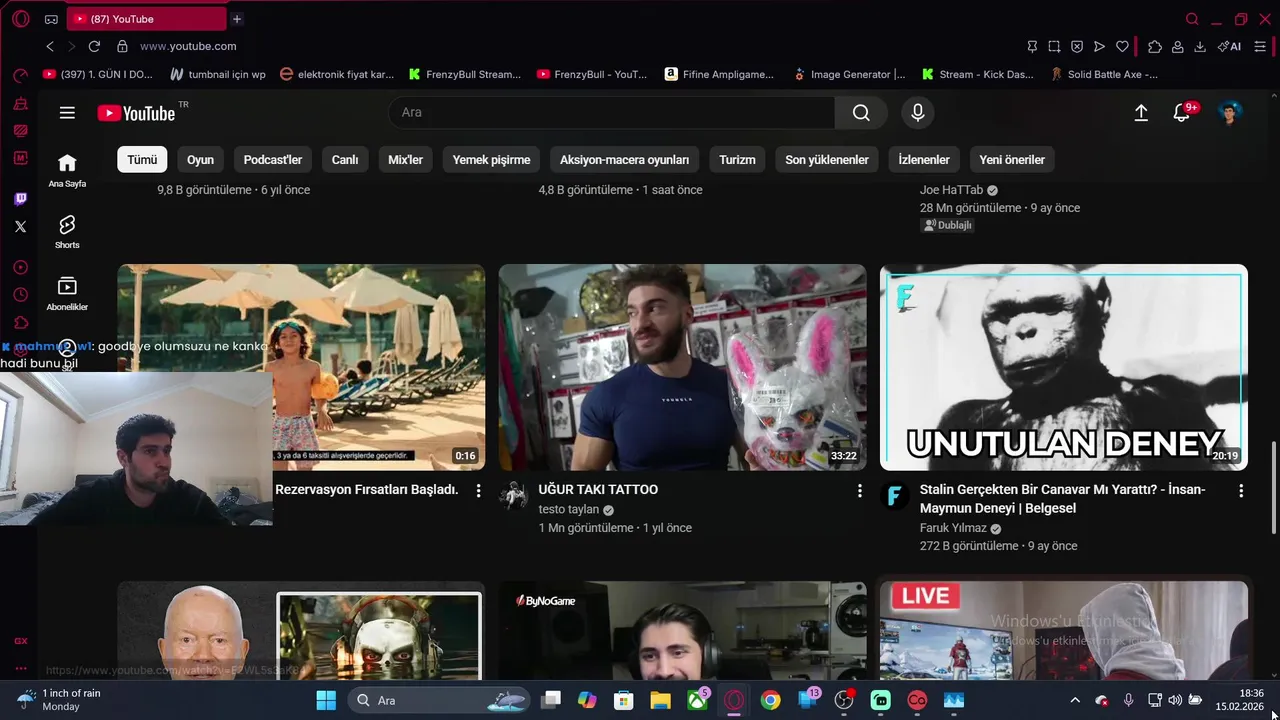The width and height of the screenshot is (1280, 720).
Task: Open the Xbox app from the taskbar
Action: click(x=698, y=700)
